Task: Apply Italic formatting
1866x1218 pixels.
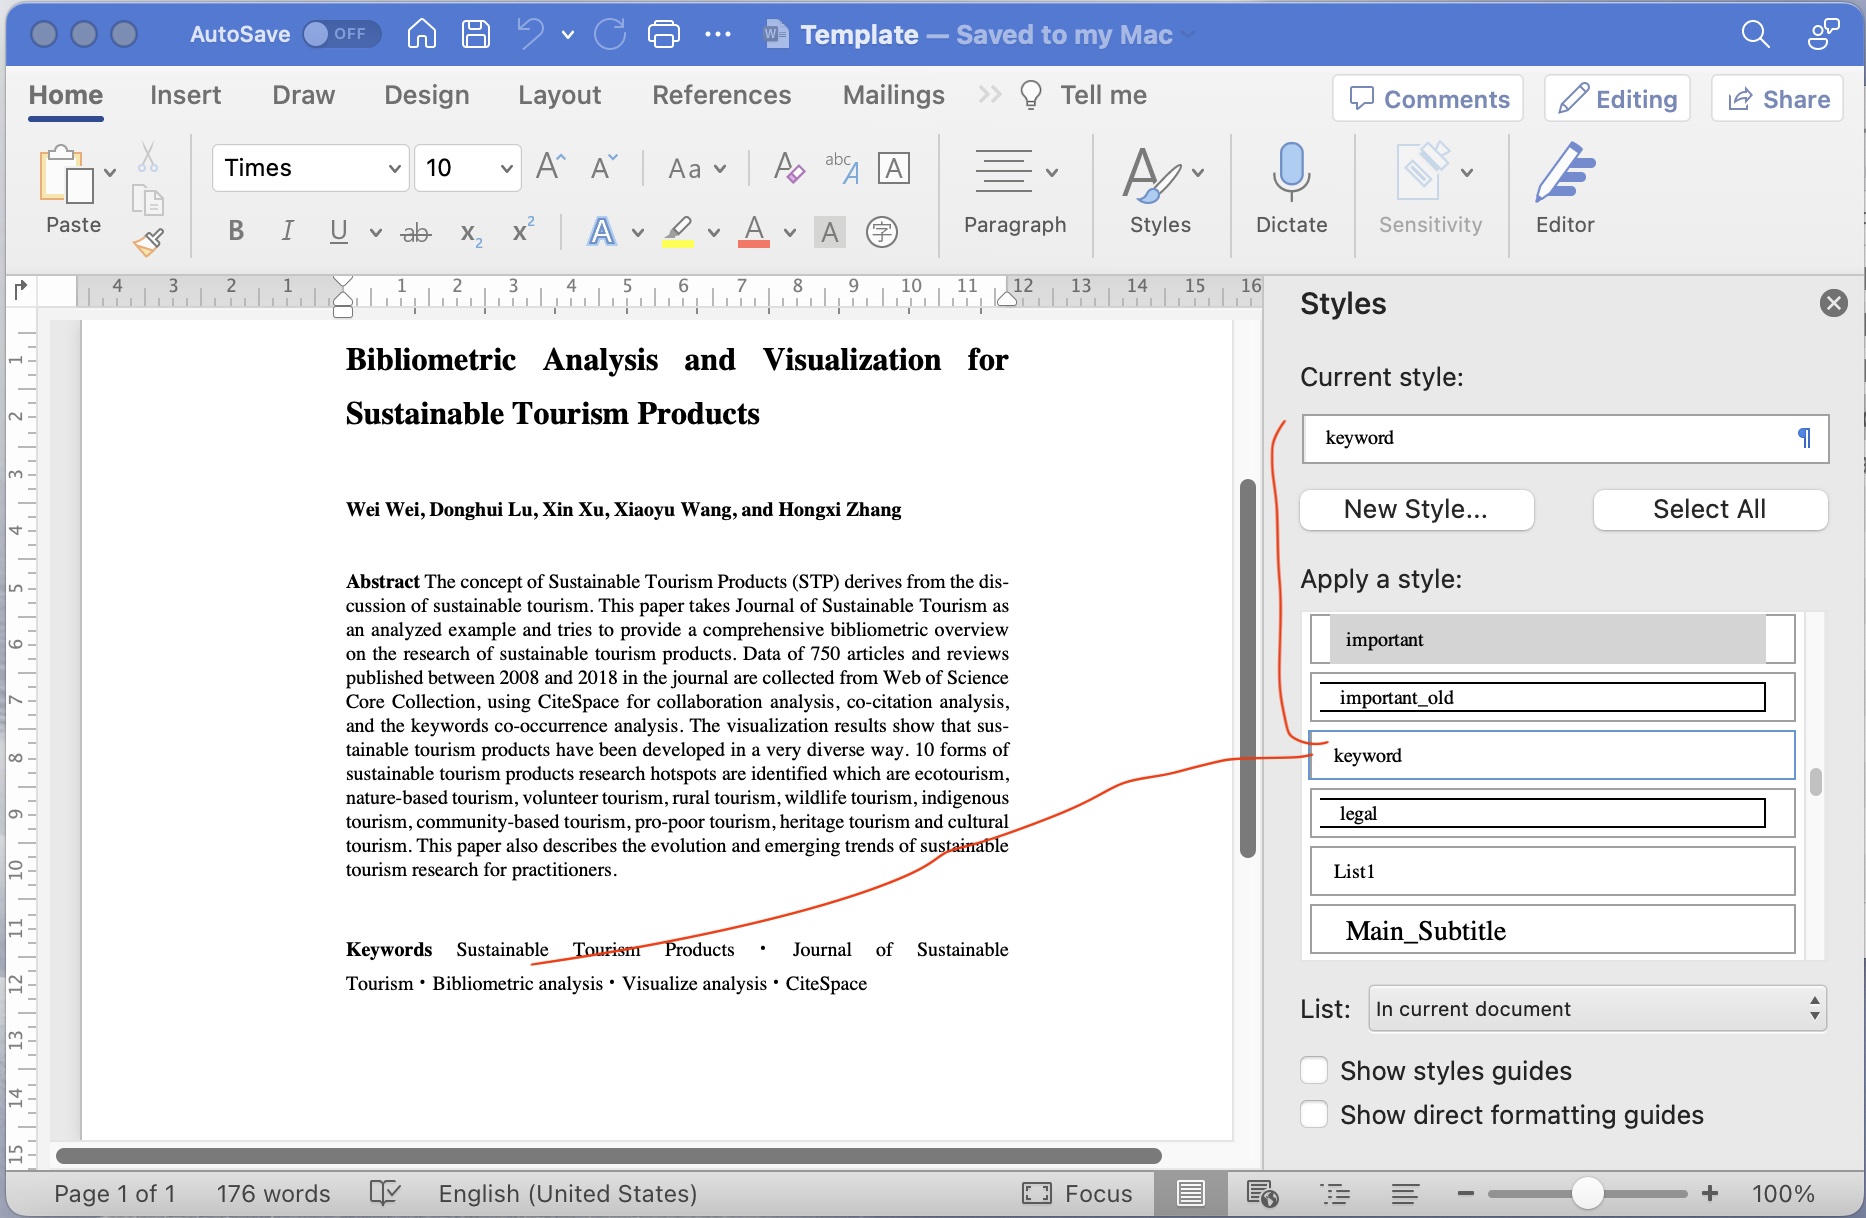Action: pos(287,231)
